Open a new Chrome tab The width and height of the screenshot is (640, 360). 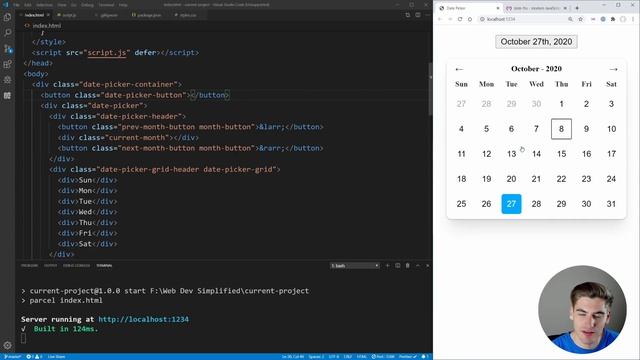577,8
